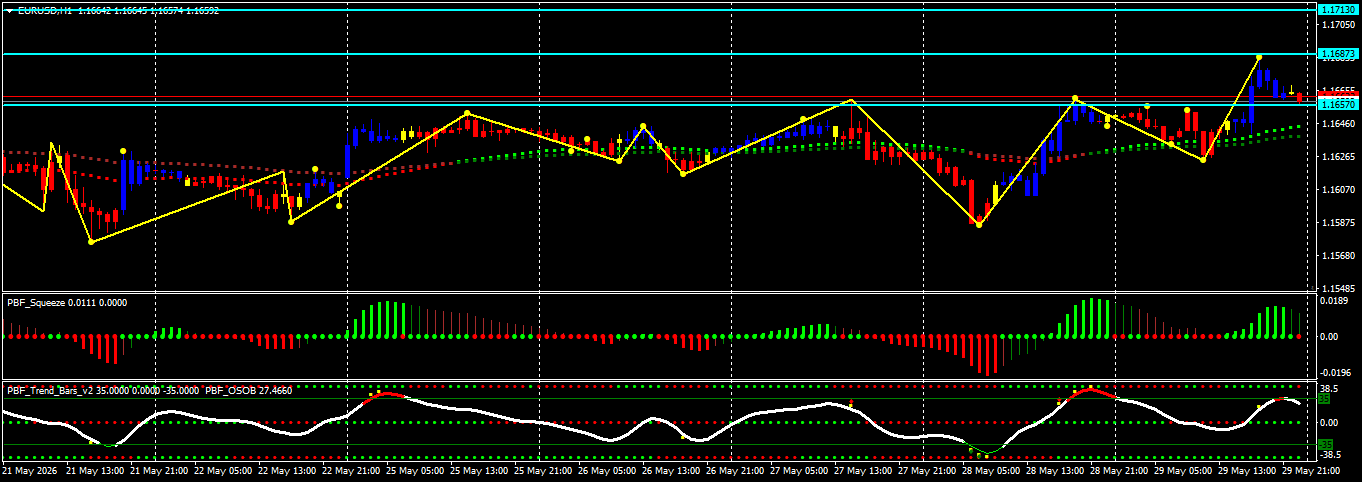Click the triangle arrow beside the EURUSD,H1 title
1362x482 pixels.
10,10
